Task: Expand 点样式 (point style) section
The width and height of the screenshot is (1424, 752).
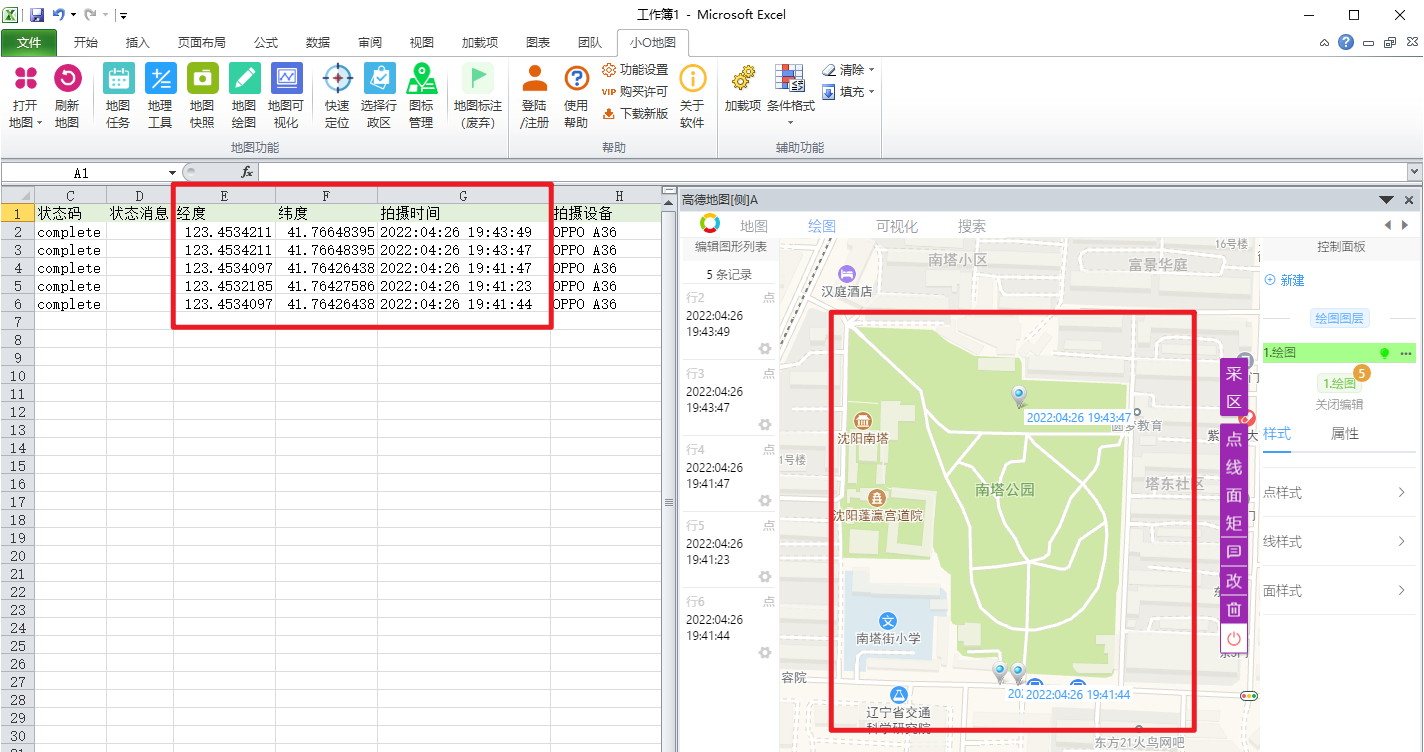Action: click(1338, 493)
